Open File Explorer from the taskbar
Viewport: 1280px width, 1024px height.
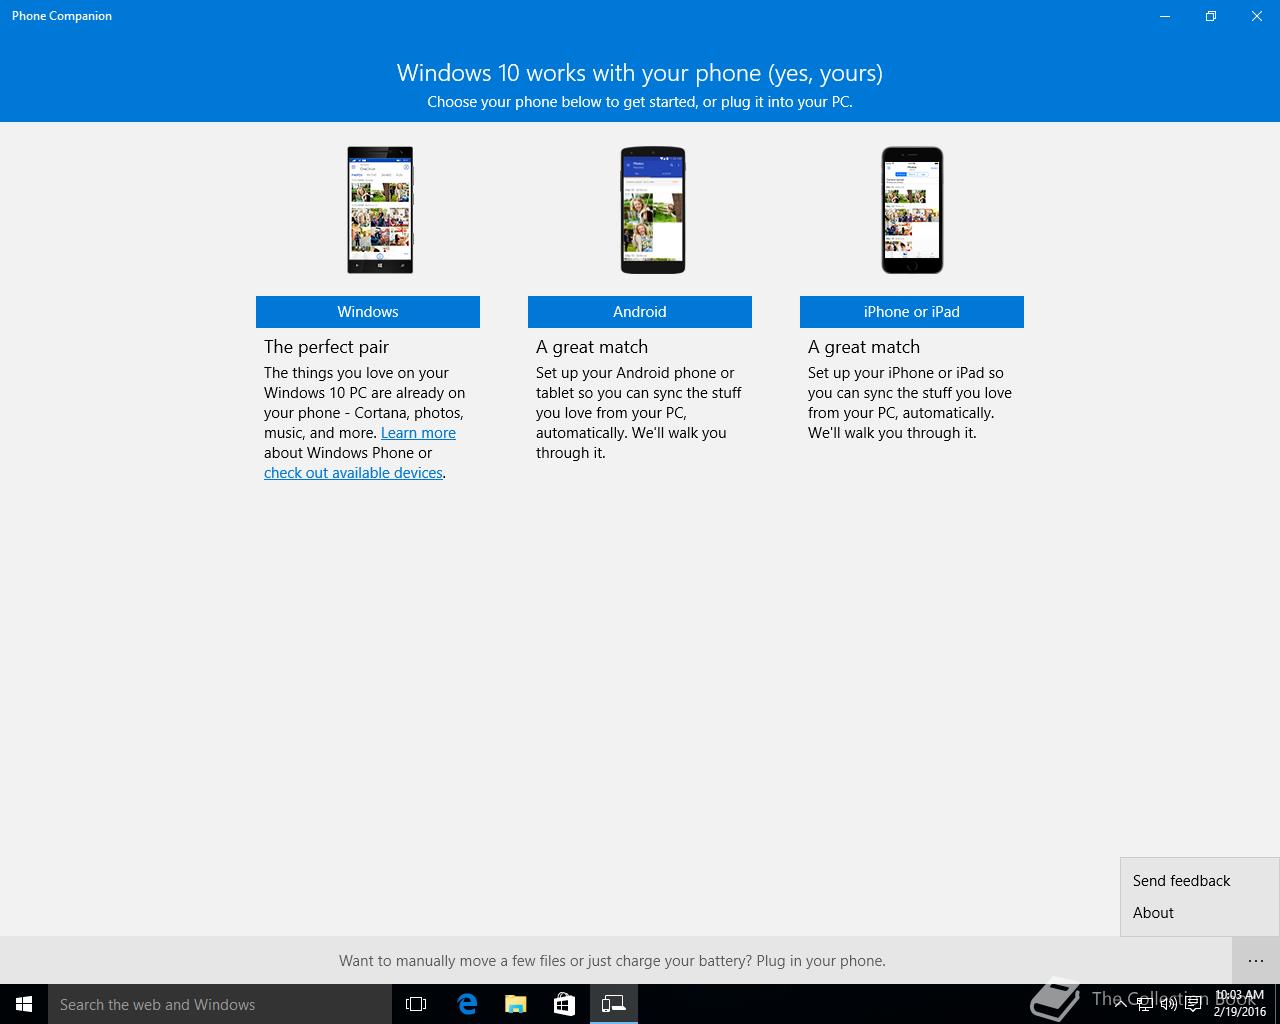(x=515, y=1004)
